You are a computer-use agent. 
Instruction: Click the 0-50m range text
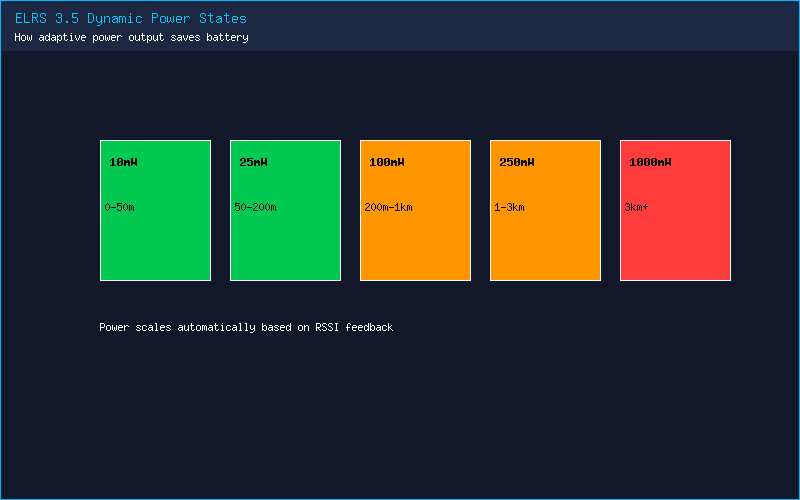(x=119, y=207)
